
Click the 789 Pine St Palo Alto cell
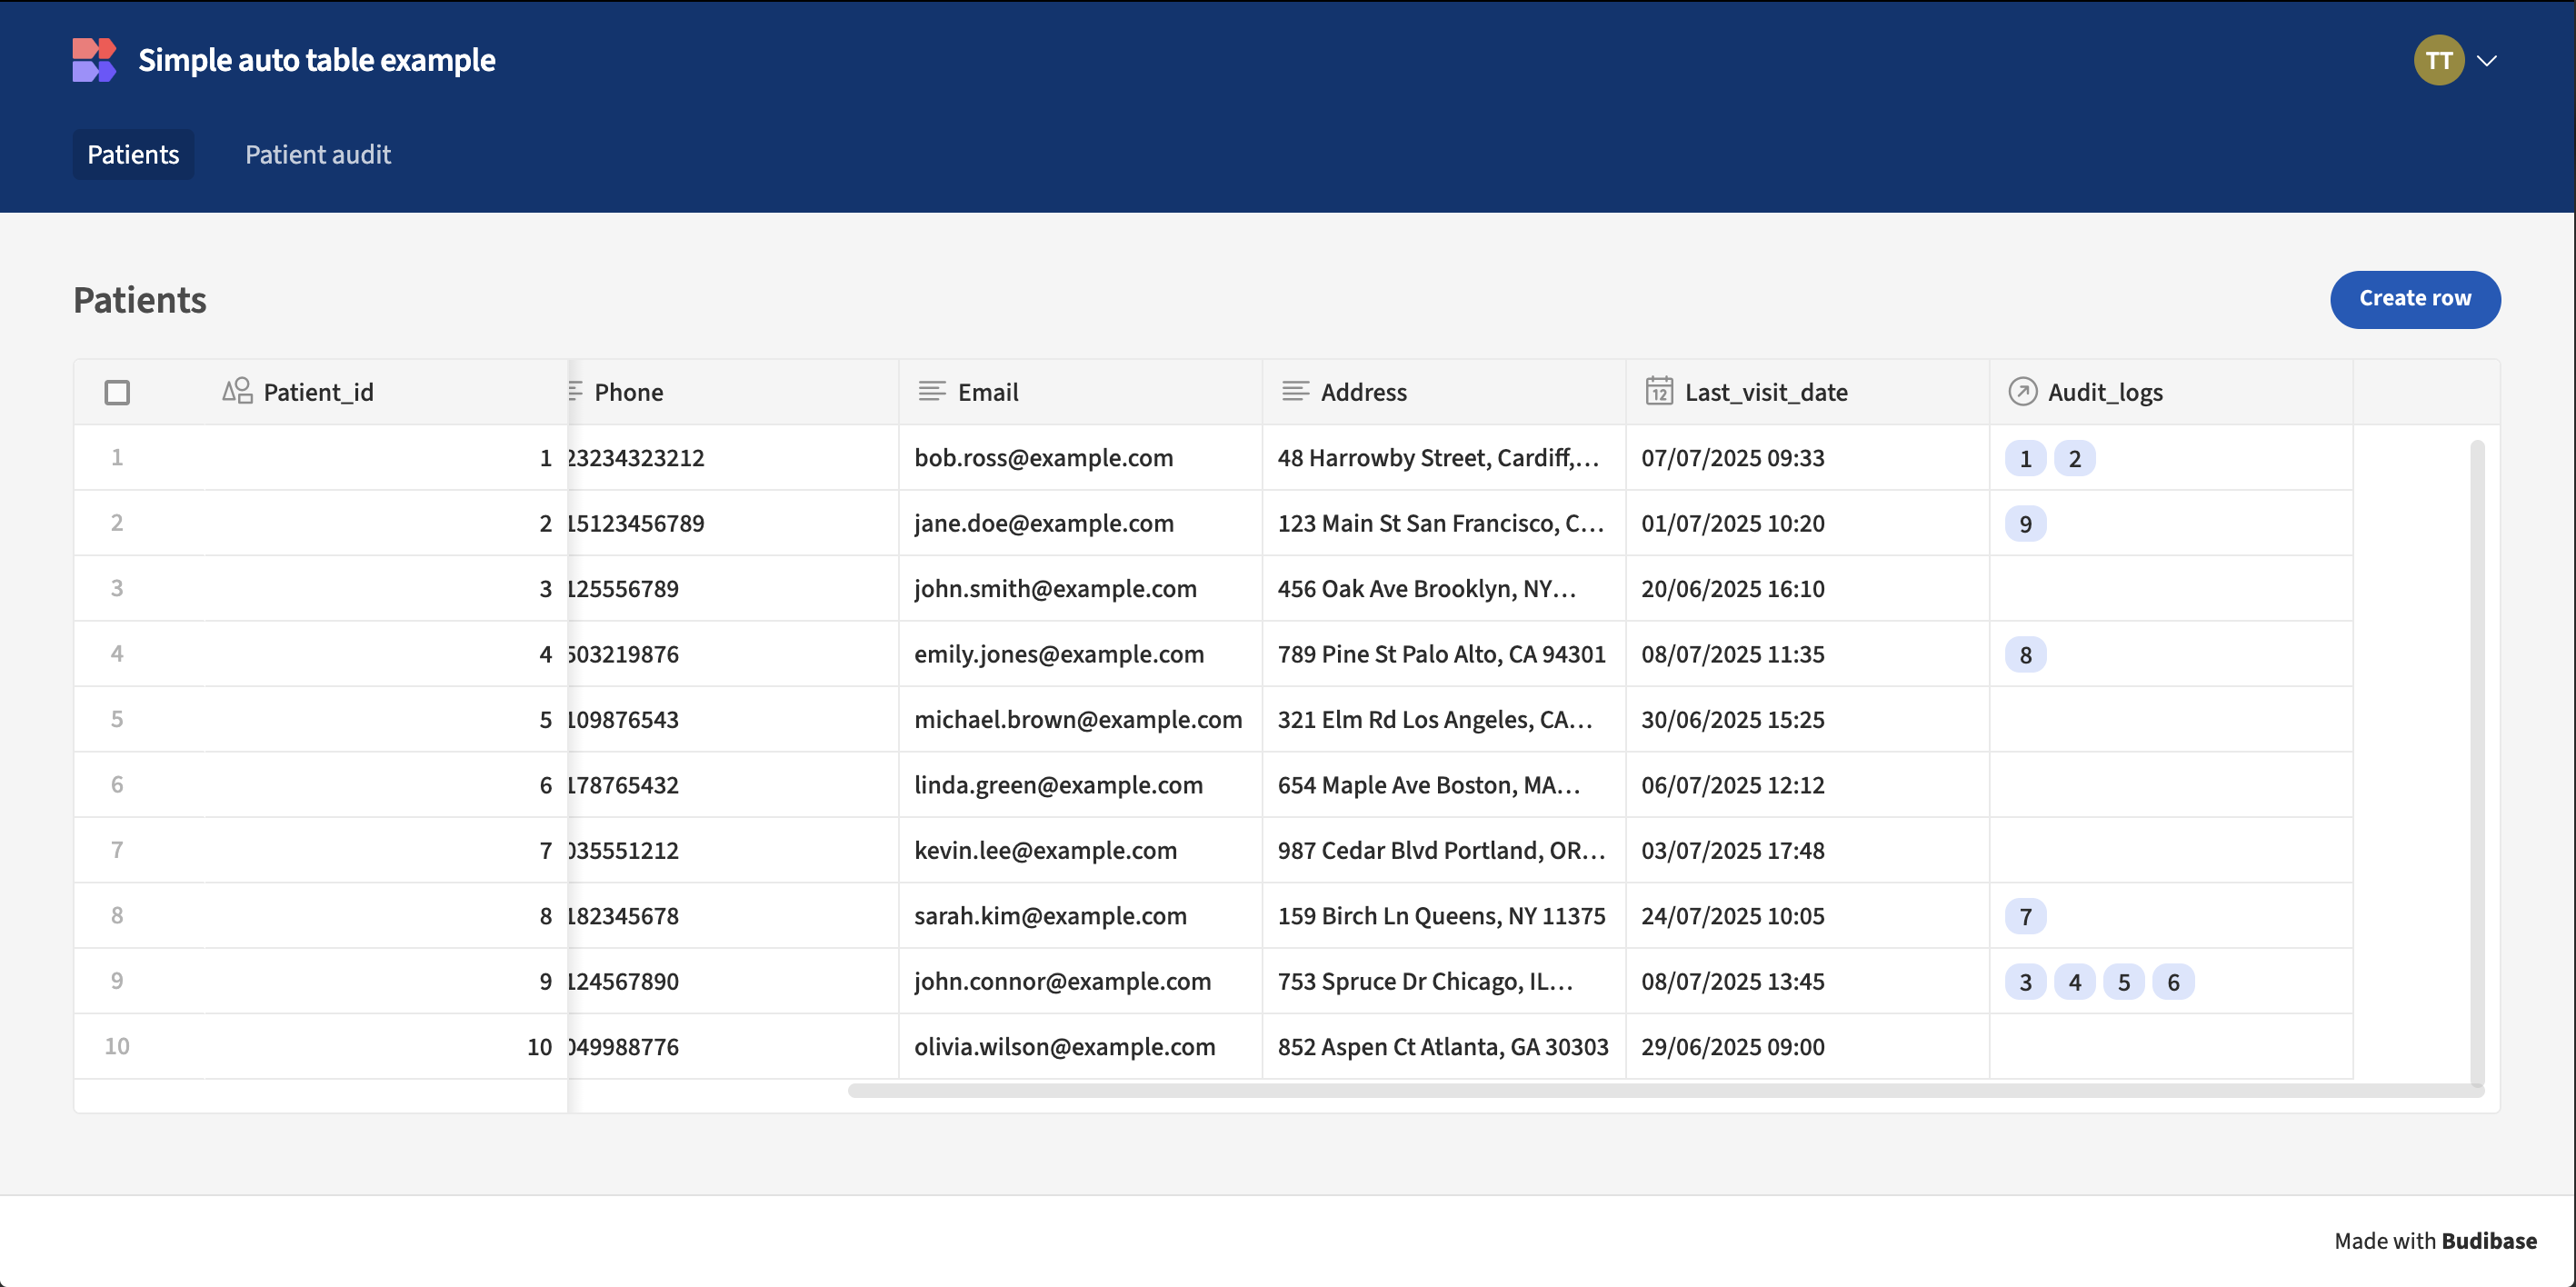pos(1444,654)
